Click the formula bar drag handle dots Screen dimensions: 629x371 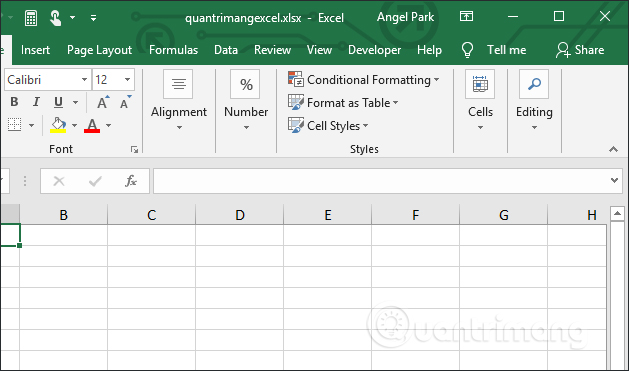pyautogui.click(x=25, y=181)
